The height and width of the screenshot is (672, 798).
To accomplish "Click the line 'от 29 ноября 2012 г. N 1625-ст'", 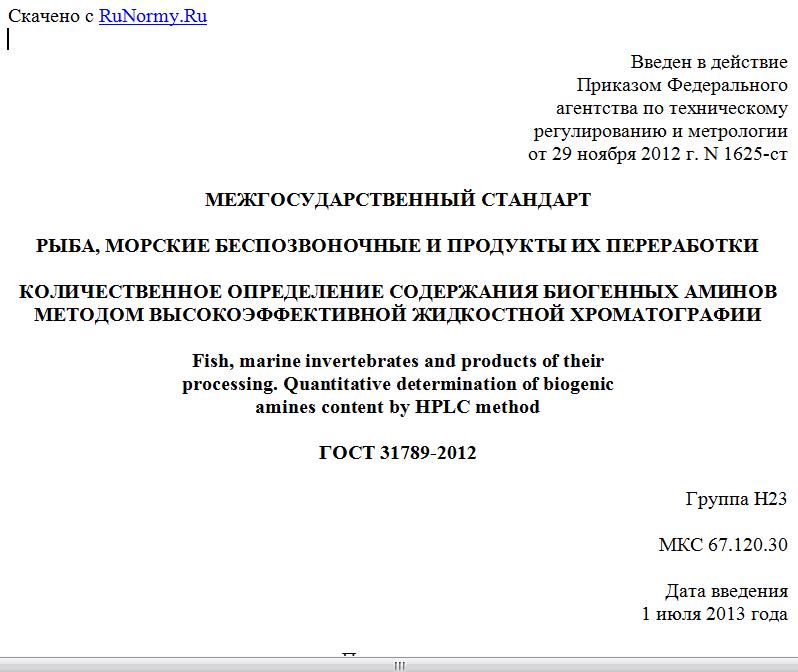I will click(658, 154).
